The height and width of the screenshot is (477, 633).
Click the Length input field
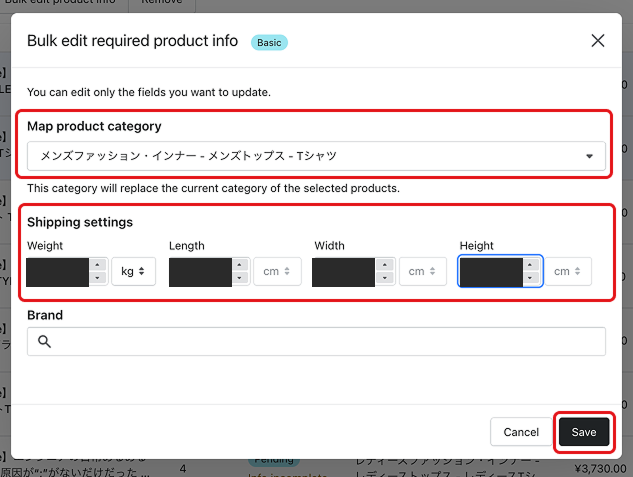coord(200,272)
